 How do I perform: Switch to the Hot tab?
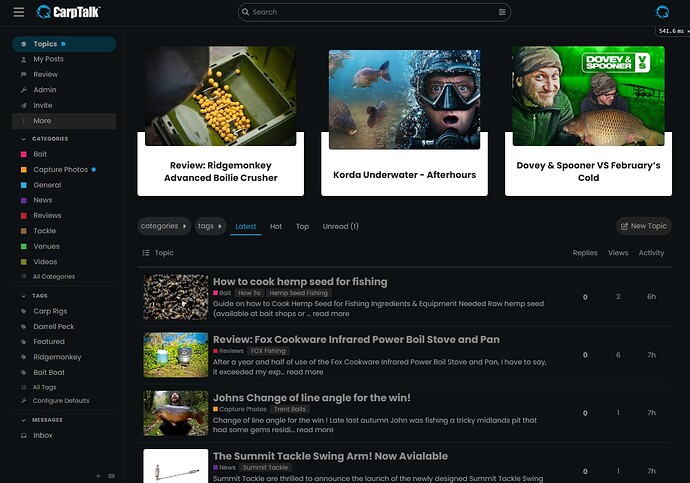276,227
